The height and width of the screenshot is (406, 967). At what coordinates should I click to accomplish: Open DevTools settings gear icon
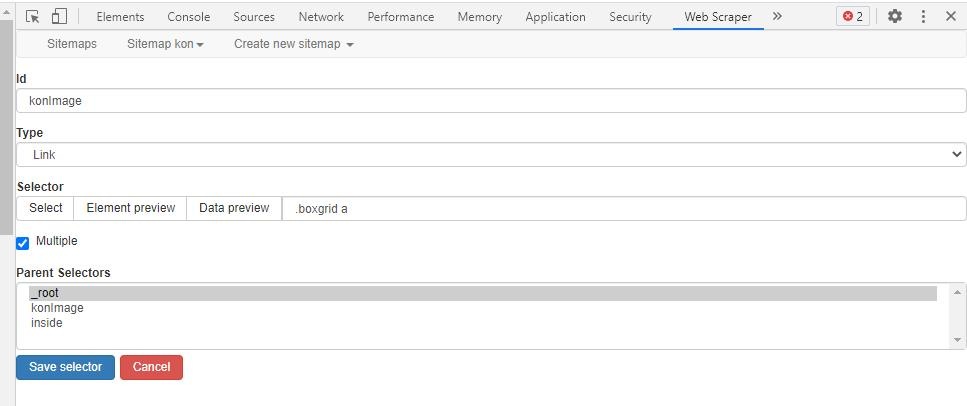point(895,17)
